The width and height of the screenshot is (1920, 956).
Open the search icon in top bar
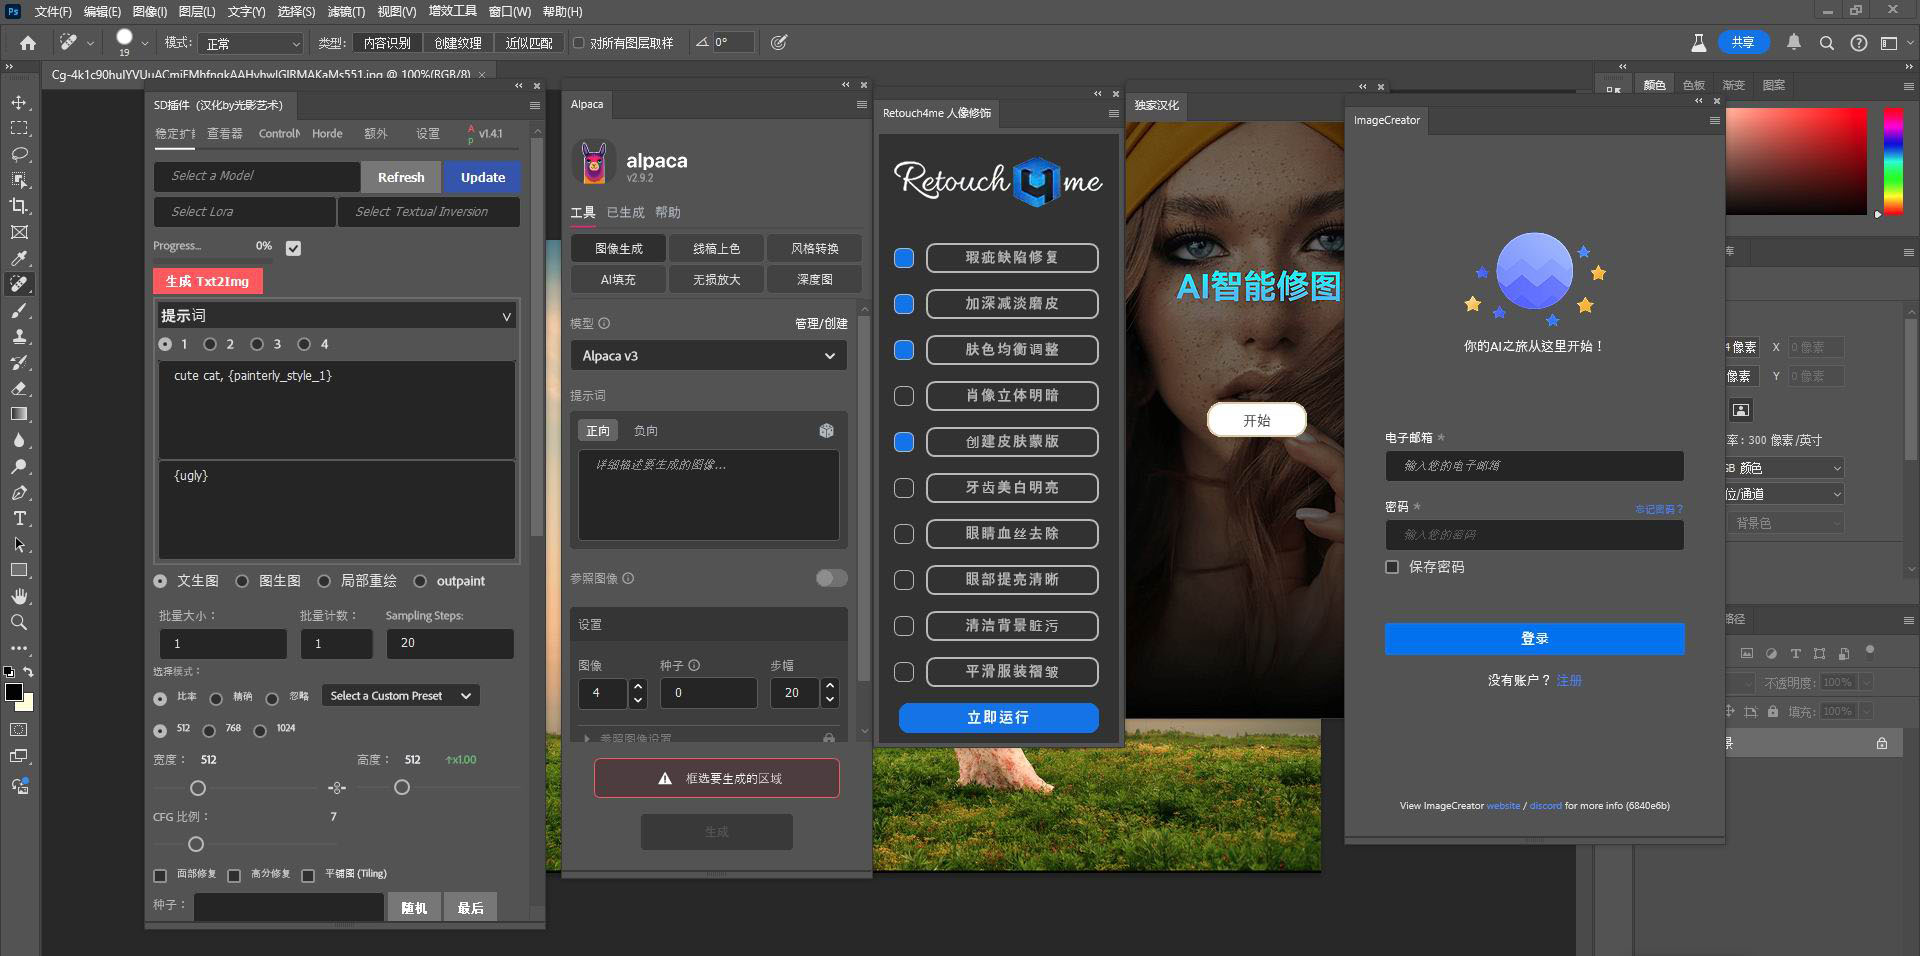[x=1826, y=43]
